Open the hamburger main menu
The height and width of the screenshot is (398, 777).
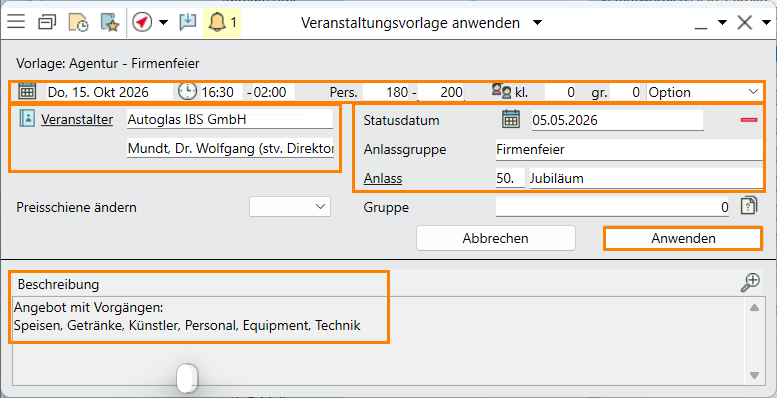(16, 22)
